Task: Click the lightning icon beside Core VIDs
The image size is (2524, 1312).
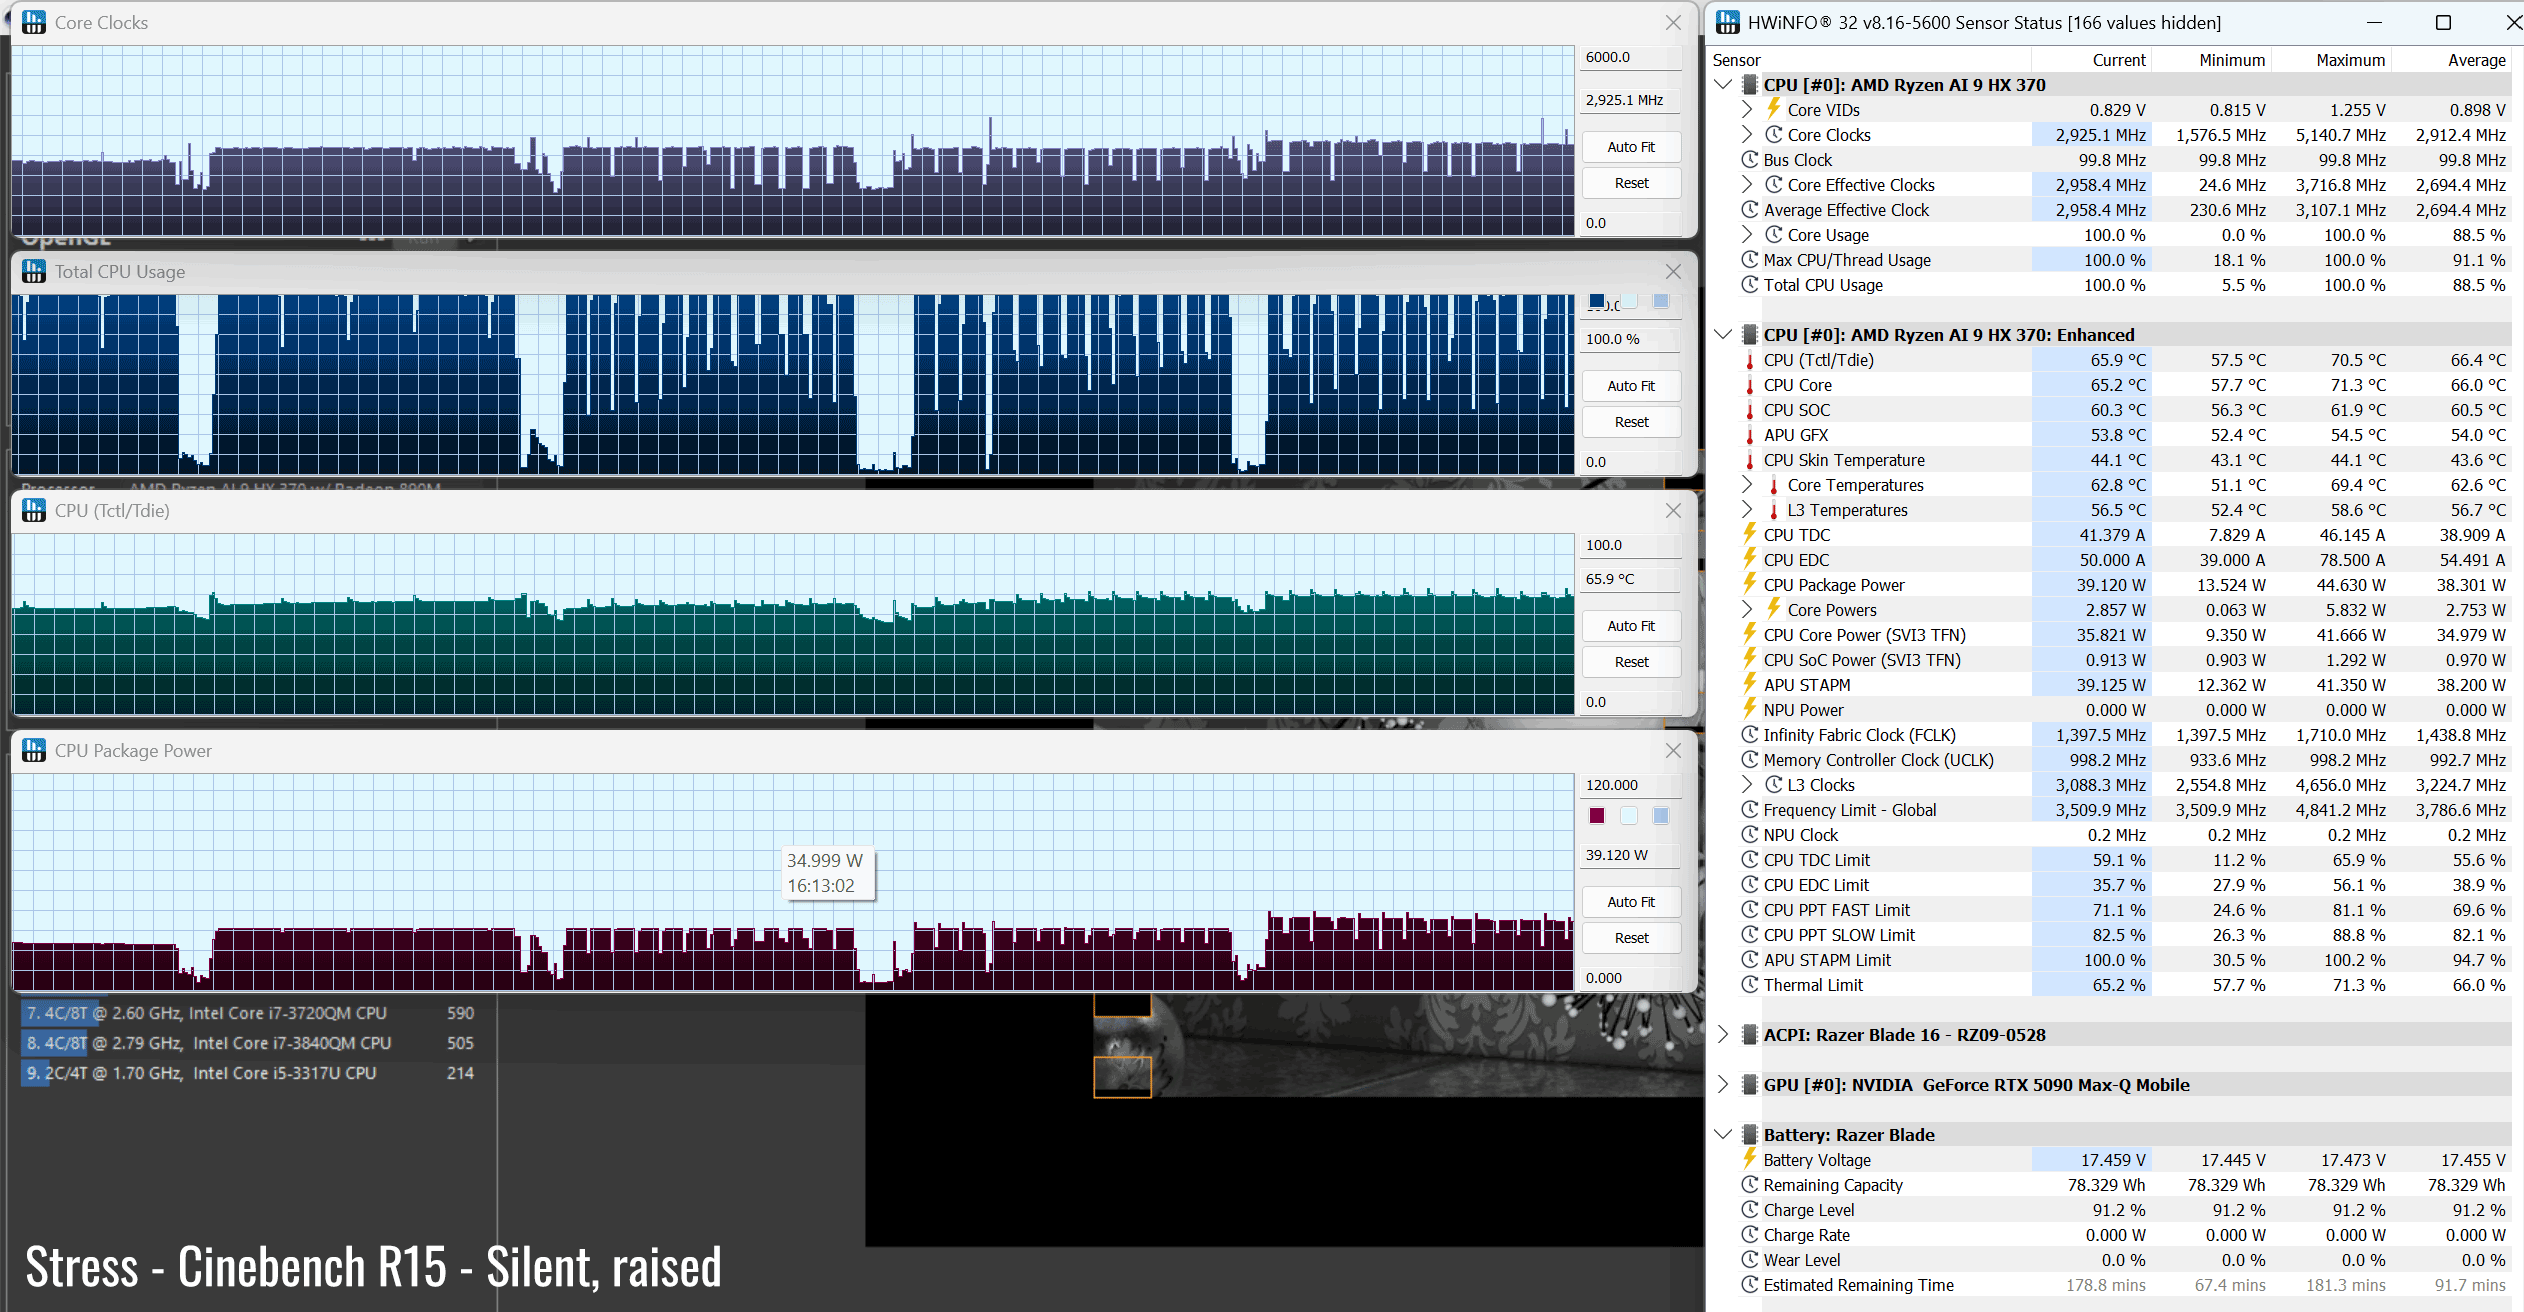Action: click(x=1774, y=109)
